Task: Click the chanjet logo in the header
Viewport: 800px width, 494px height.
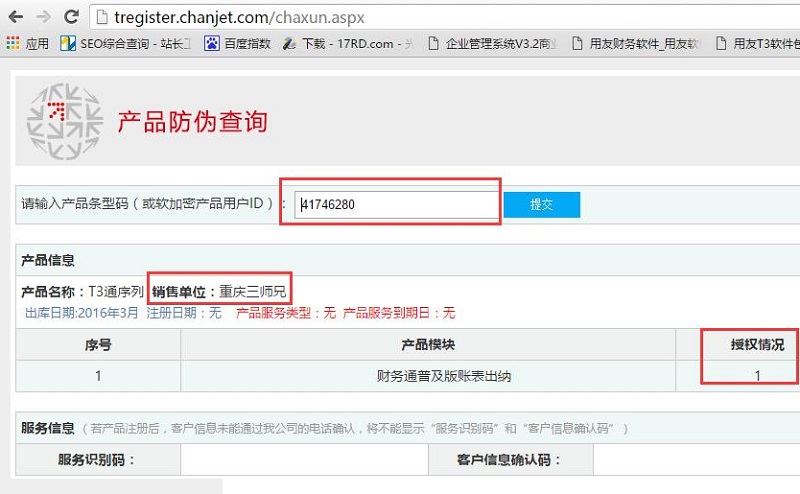Action: tap(65, 121)
